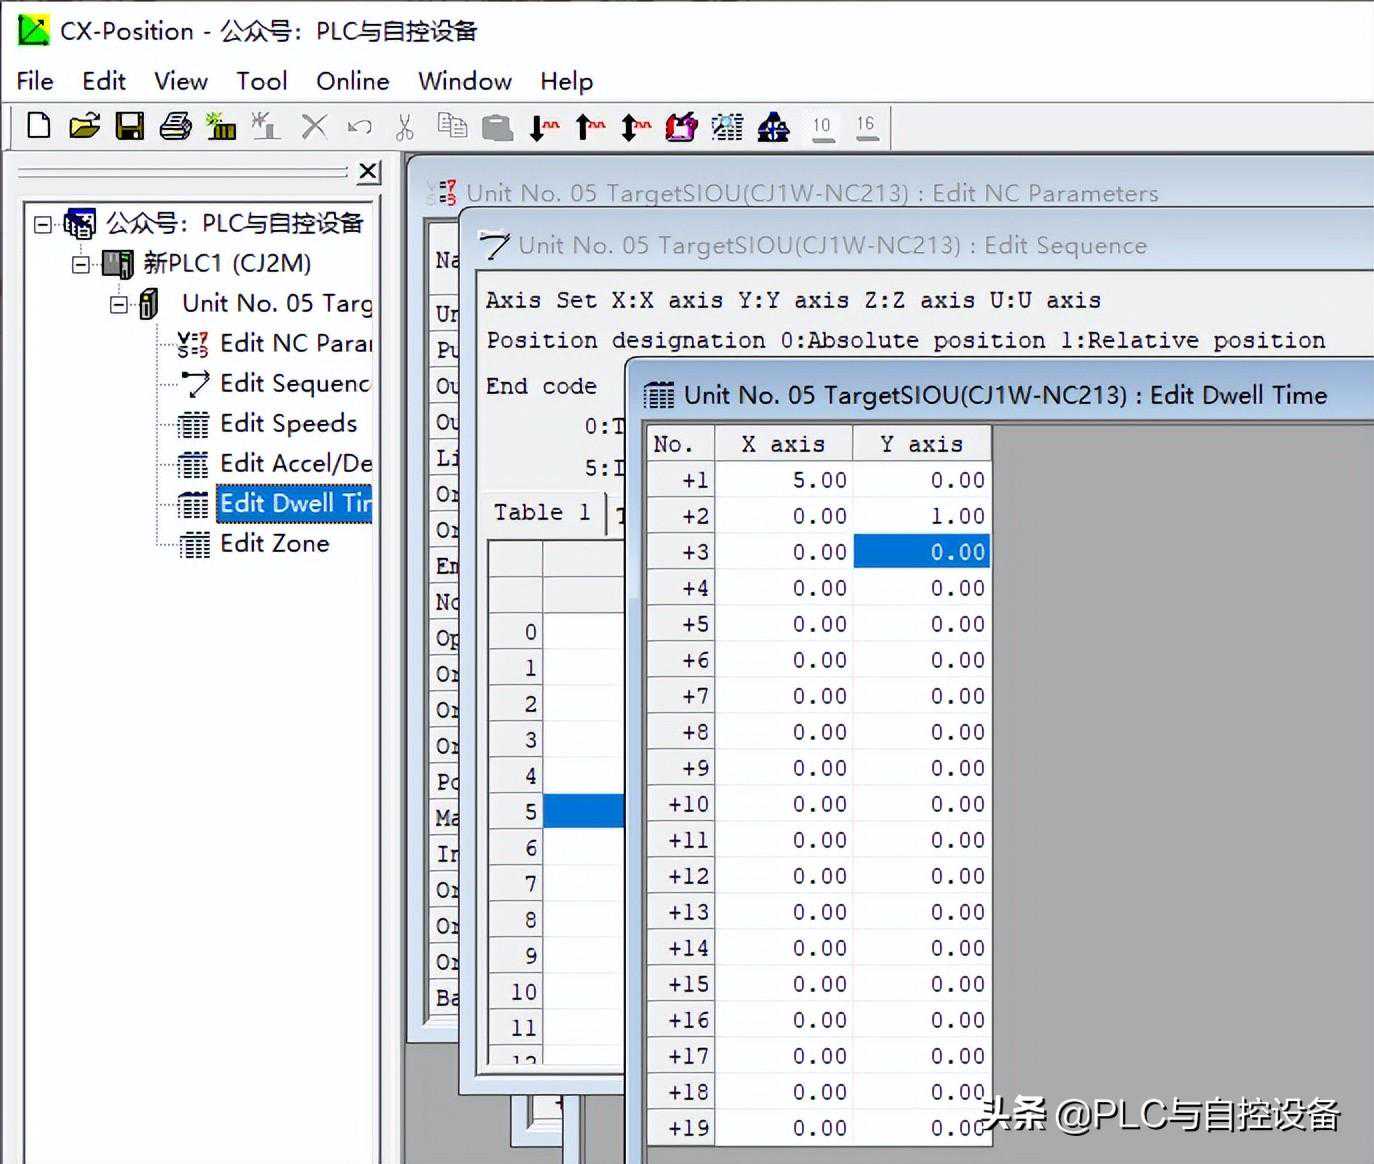
Task: Select the Table 1 tab
Action: tap(541, 513)
